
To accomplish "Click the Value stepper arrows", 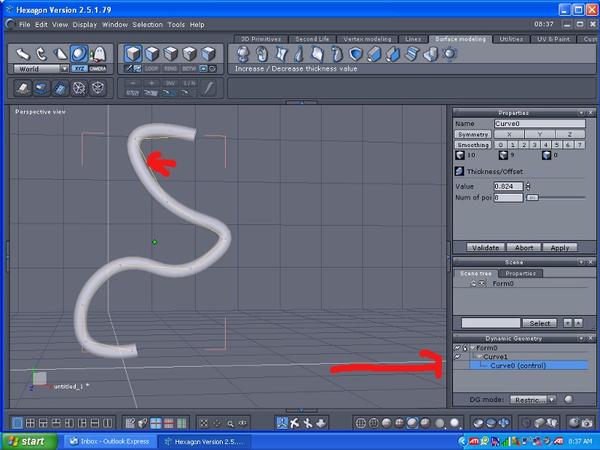I will 528,186.
